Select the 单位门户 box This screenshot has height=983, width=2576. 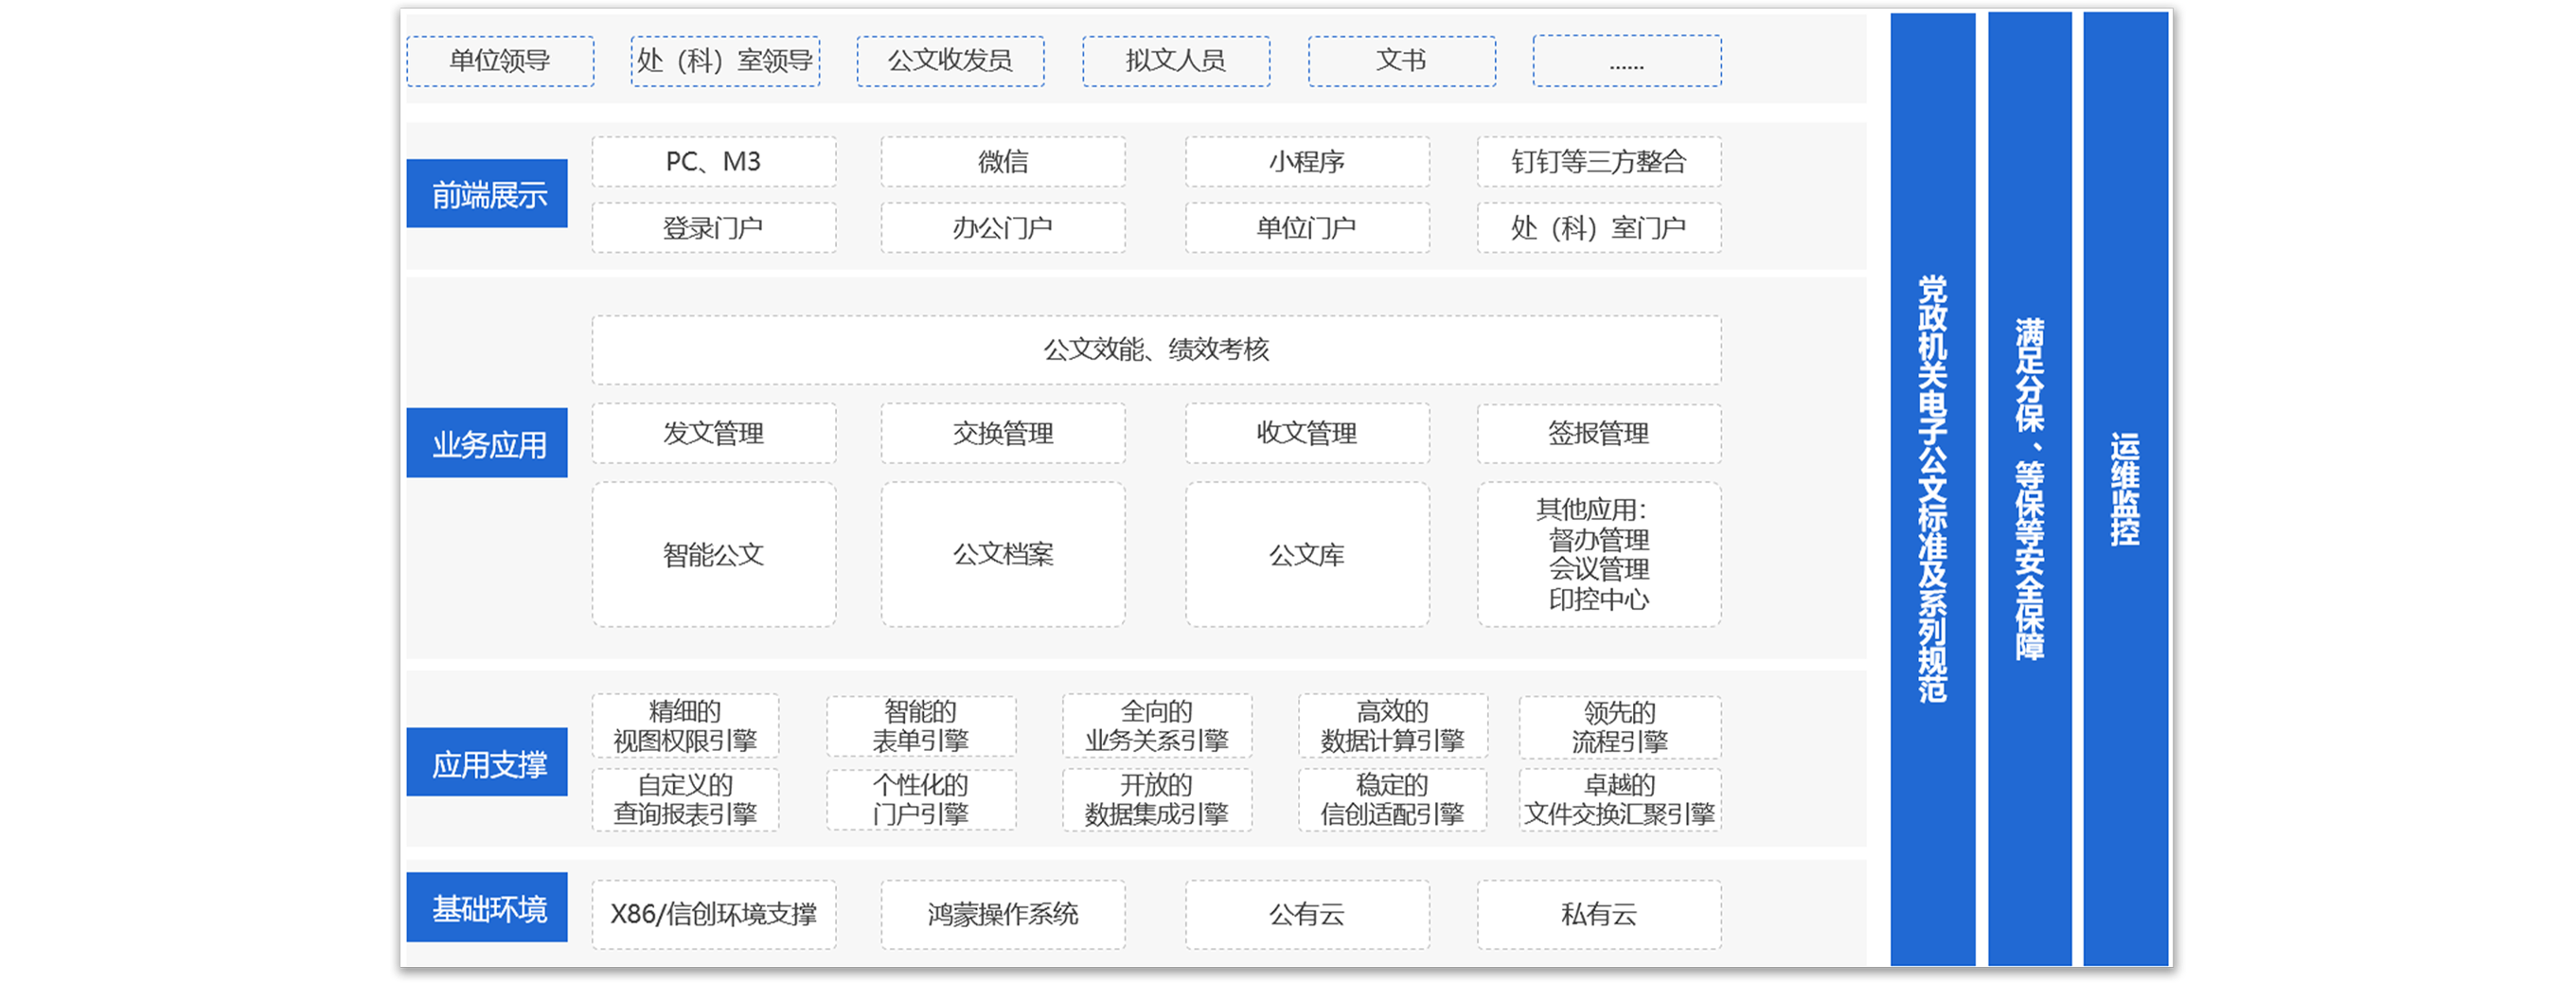point(1307,228)
